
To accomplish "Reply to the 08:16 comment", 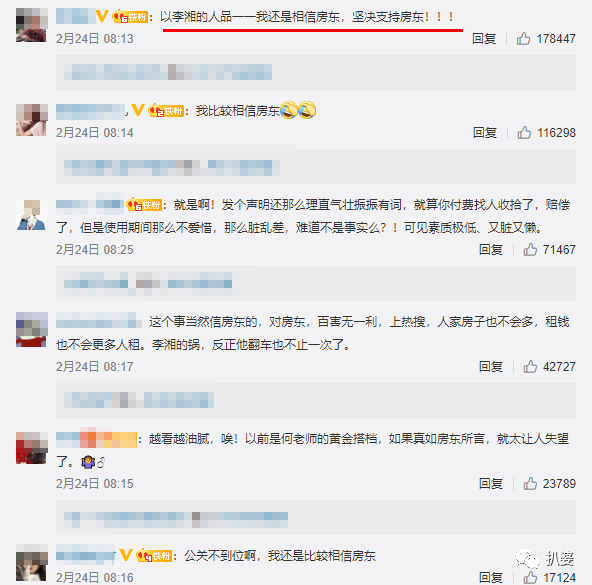I will 491,577.
